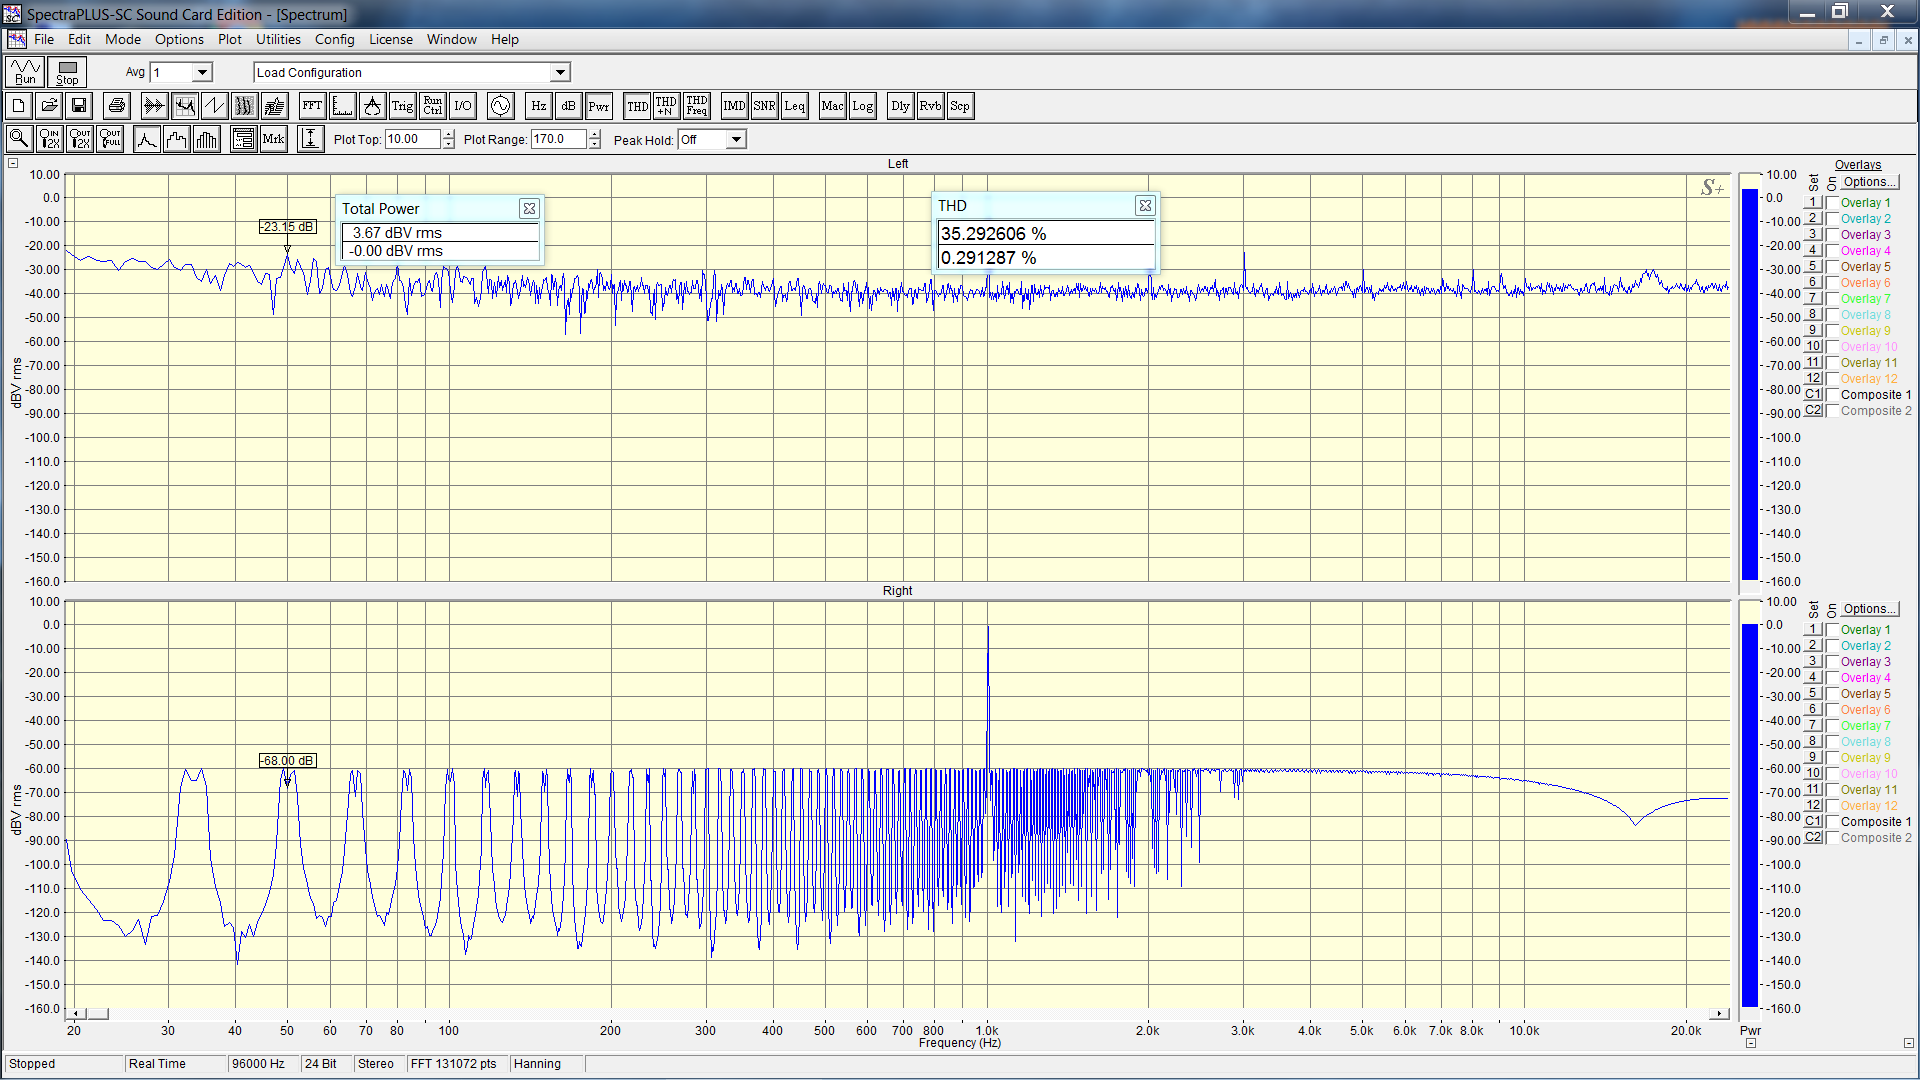Click Options button for Right overlays
The image size is (1920, 1080).
click(1869, 609)
